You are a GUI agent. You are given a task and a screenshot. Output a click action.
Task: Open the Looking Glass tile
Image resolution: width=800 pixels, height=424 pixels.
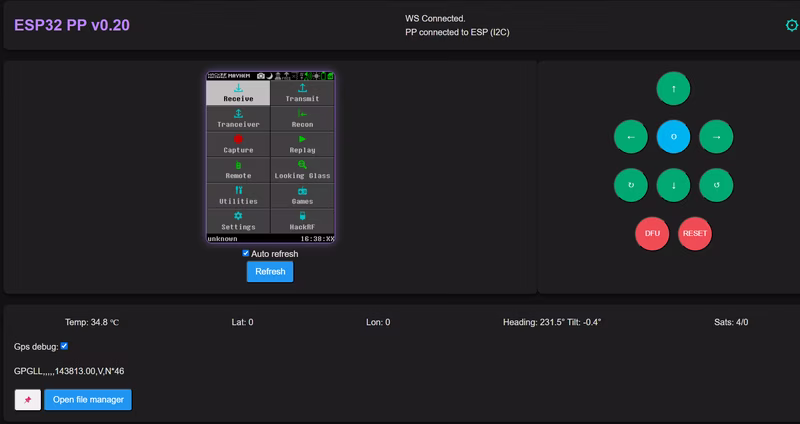303,170
